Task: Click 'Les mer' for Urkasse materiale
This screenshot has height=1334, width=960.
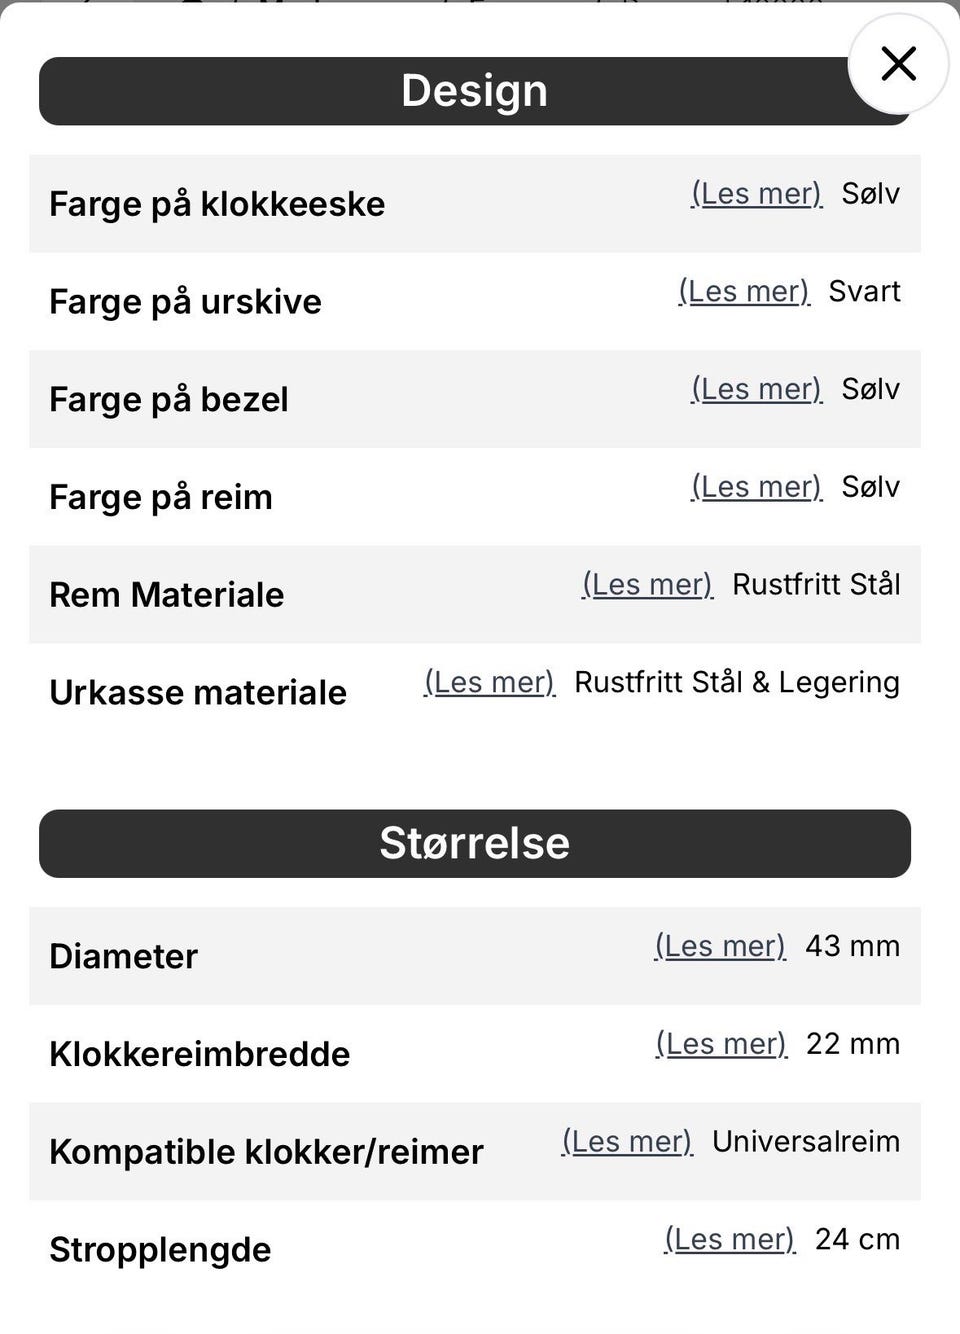Action: point(489,683)
